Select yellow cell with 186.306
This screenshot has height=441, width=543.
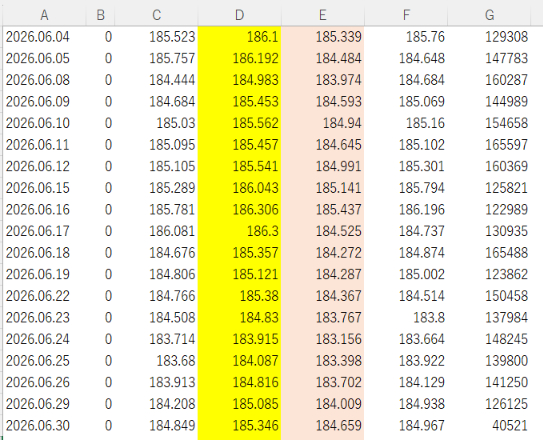[239, 210]
